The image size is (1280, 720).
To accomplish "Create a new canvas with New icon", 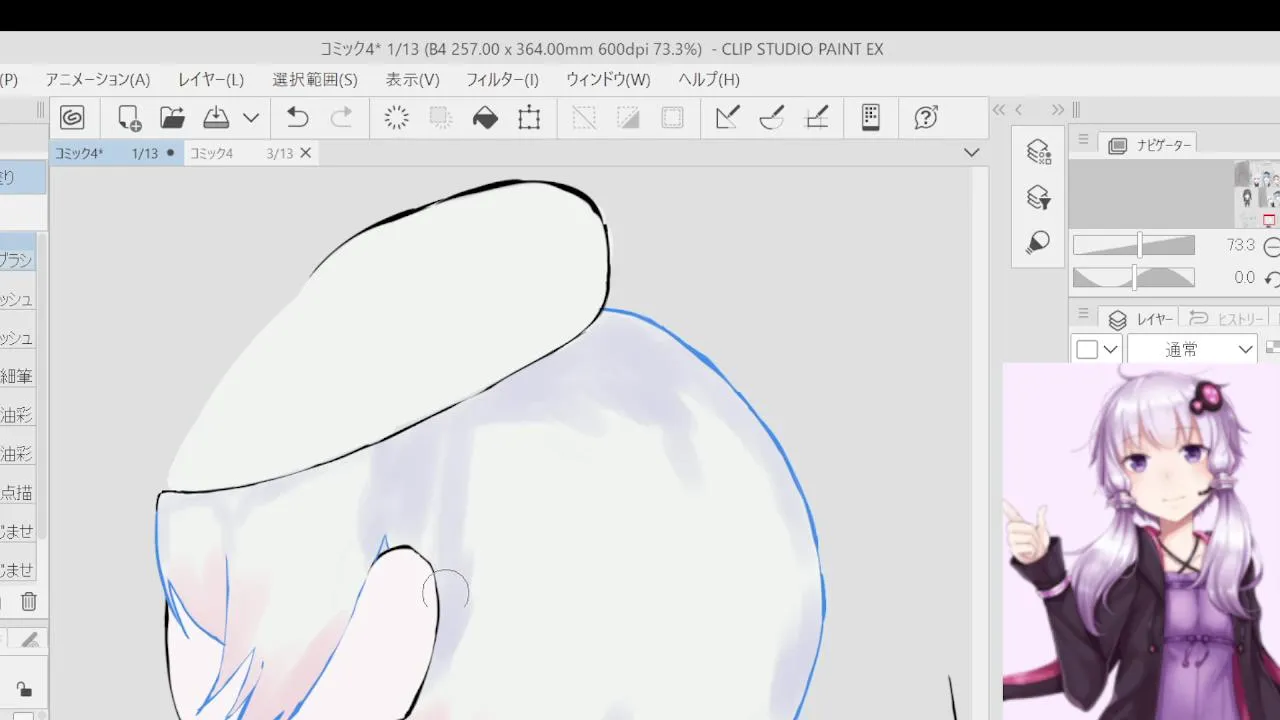I will 129,118.
